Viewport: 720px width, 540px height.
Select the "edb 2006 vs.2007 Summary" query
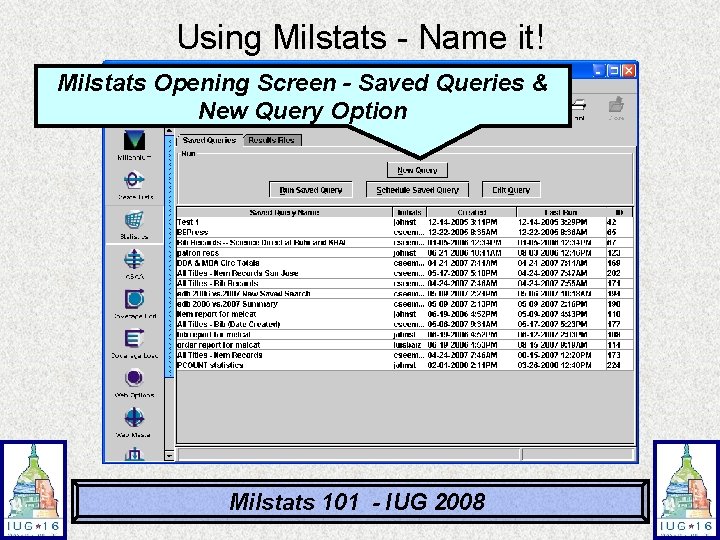pos(405,304)
